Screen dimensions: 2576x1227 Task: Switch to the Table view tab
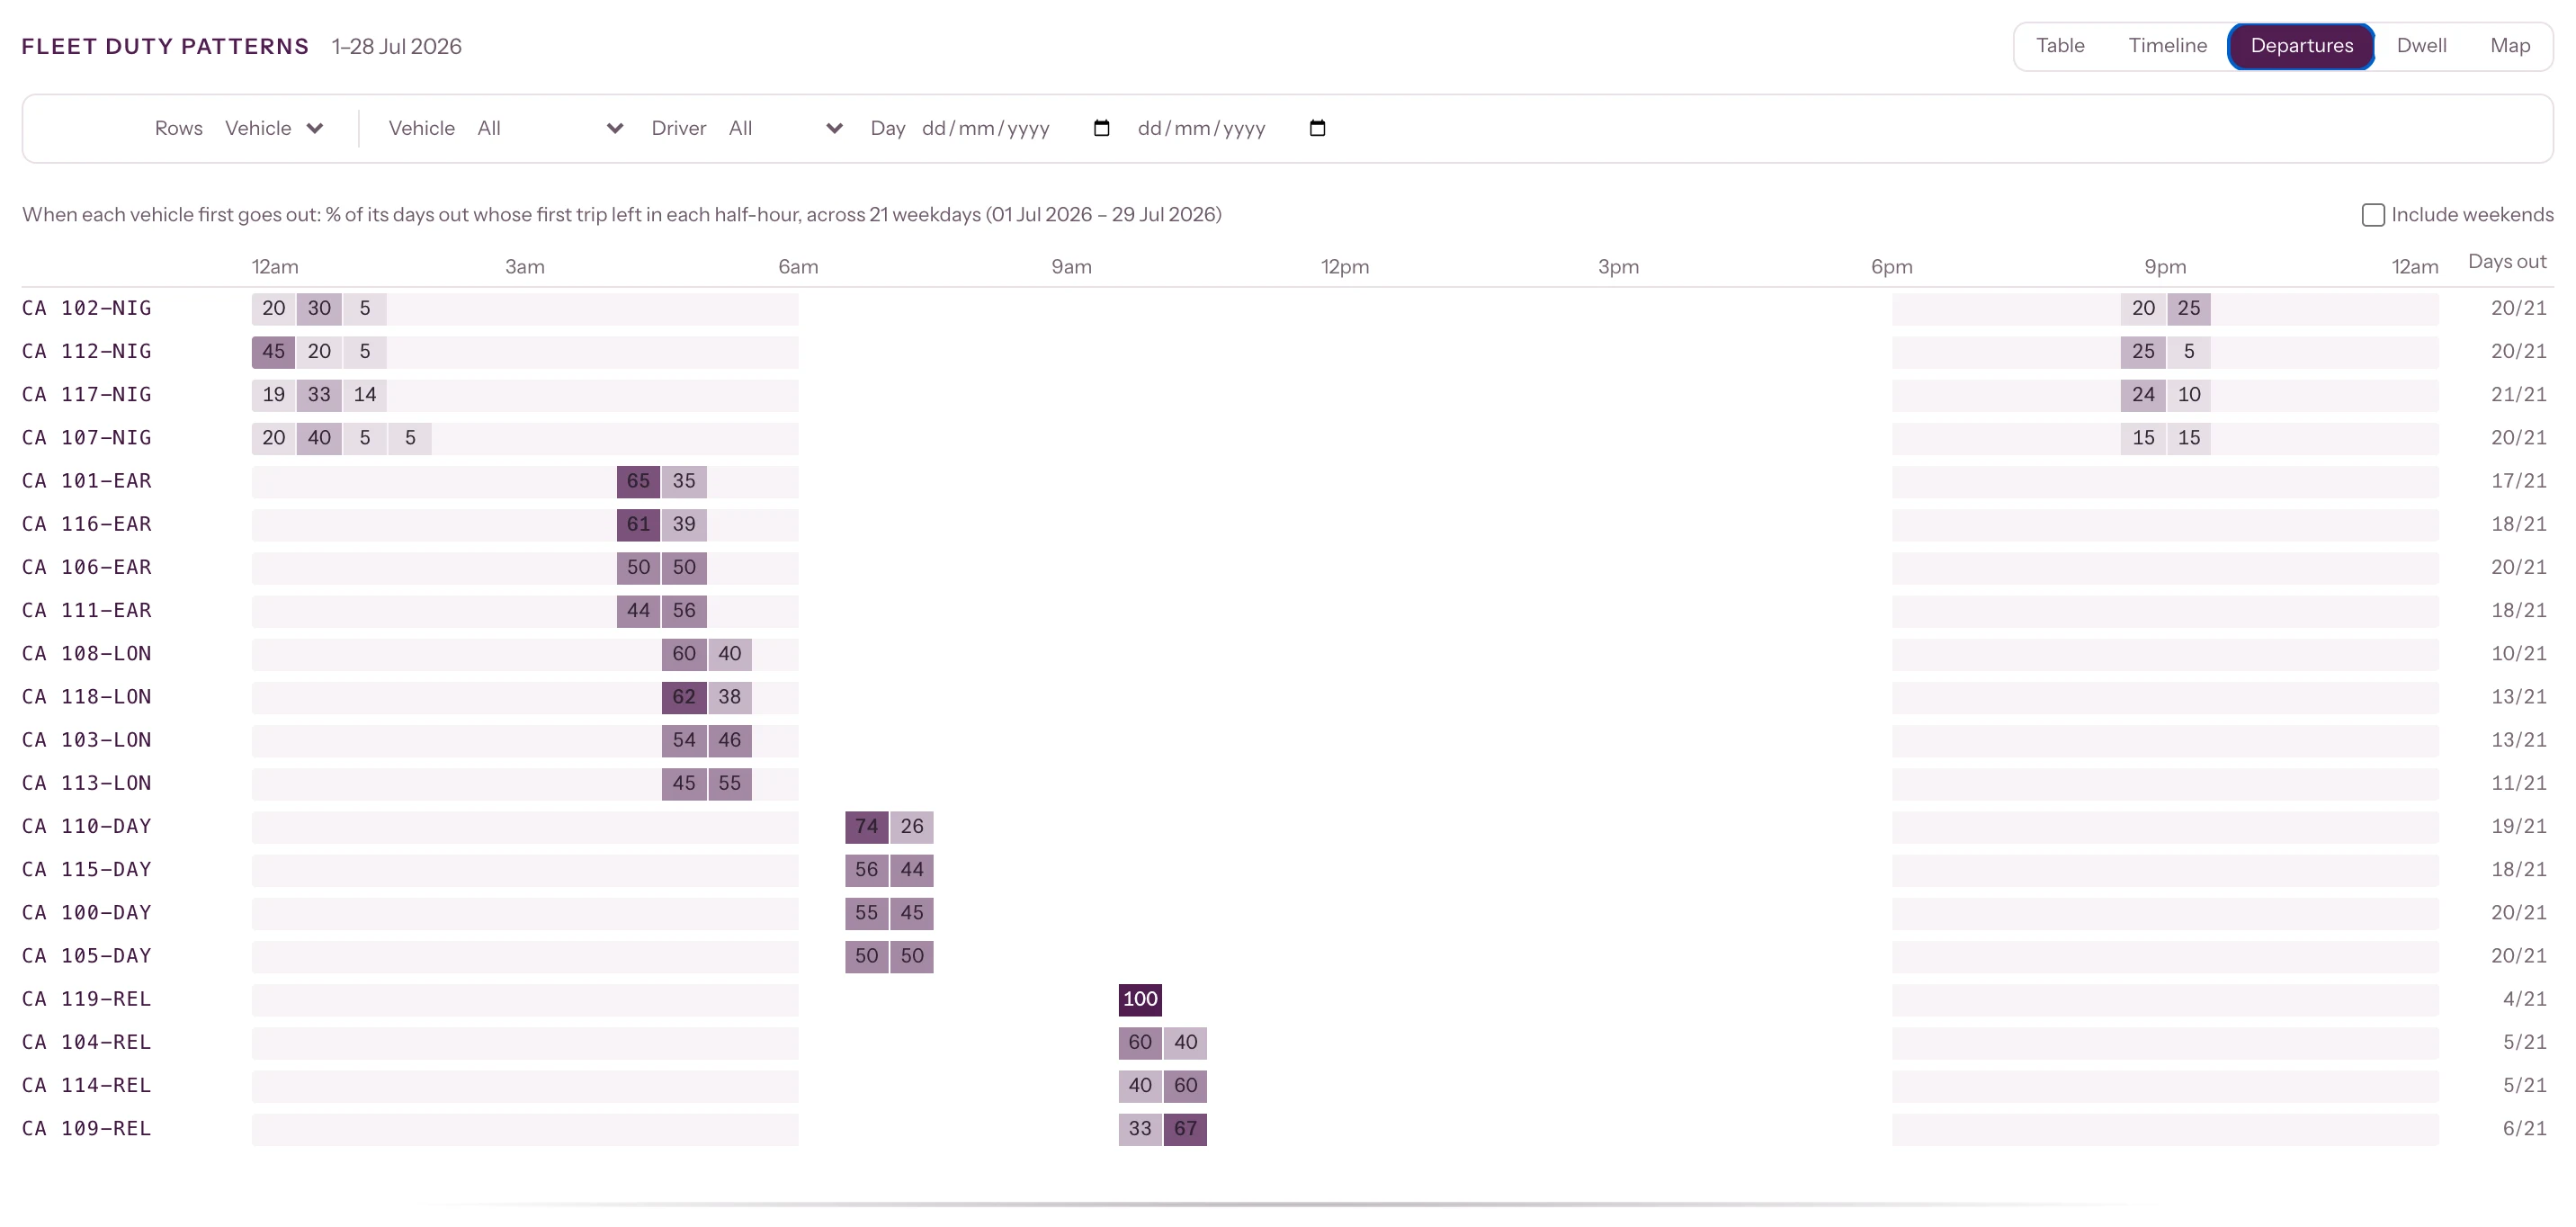click(x=2060, y=46)
